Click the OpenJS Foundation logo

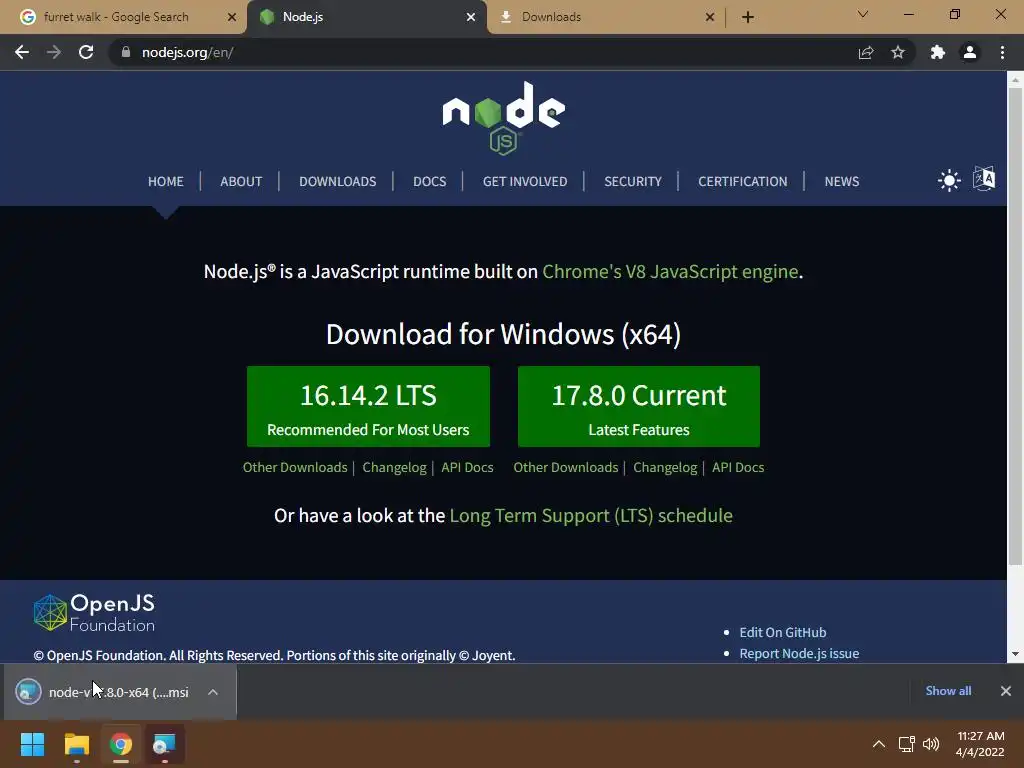point(95,613)
